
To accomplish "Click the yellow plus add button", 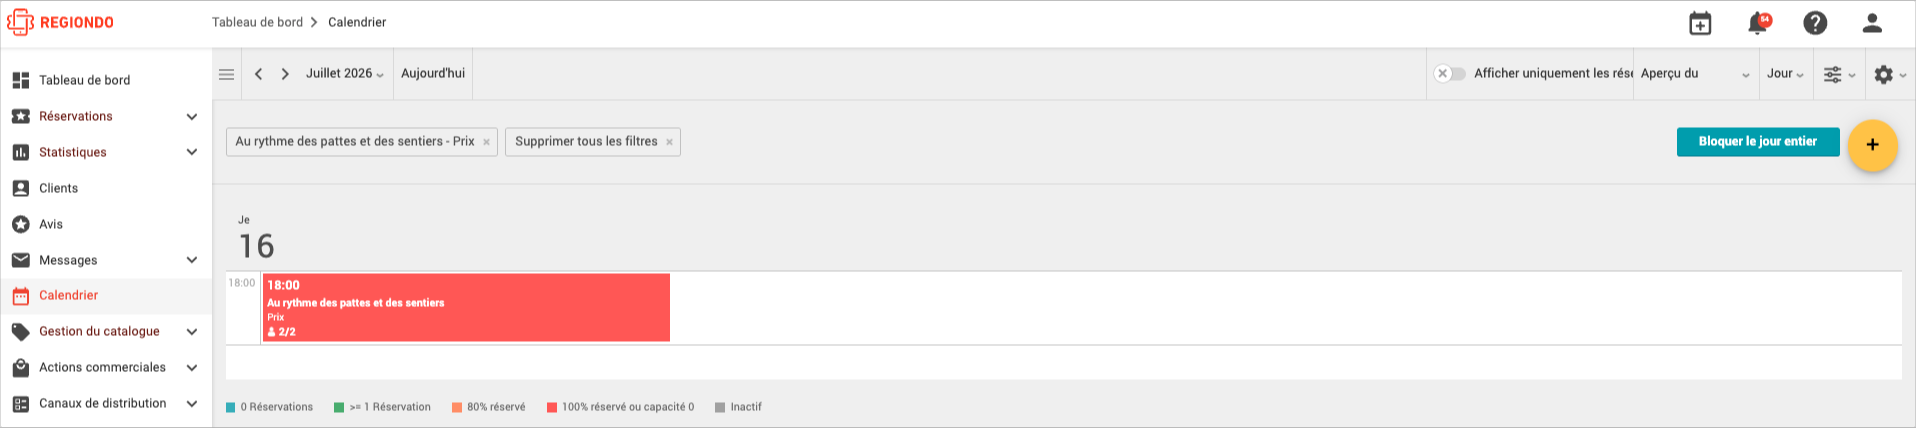I will pyautogui.click(x=1872, y=145).
